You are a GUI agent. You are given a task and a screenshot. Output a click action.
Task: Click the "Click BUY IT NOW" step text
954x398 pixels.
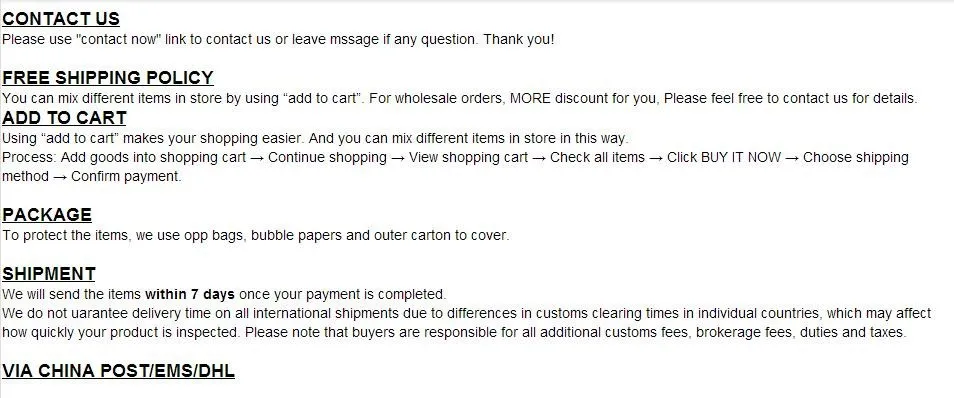pos(724,157)
